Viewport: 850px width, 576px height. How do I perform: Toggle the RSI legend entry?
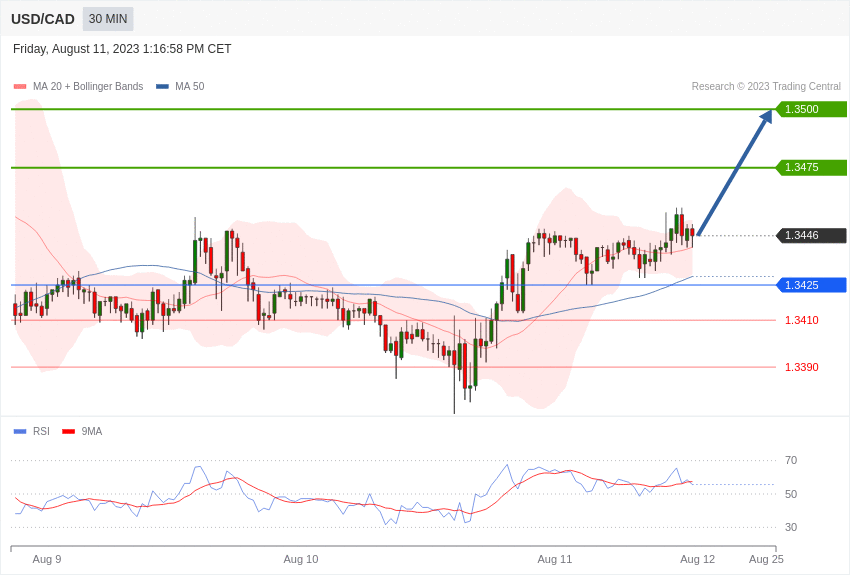pyautogui.click(x=31, y=431)
